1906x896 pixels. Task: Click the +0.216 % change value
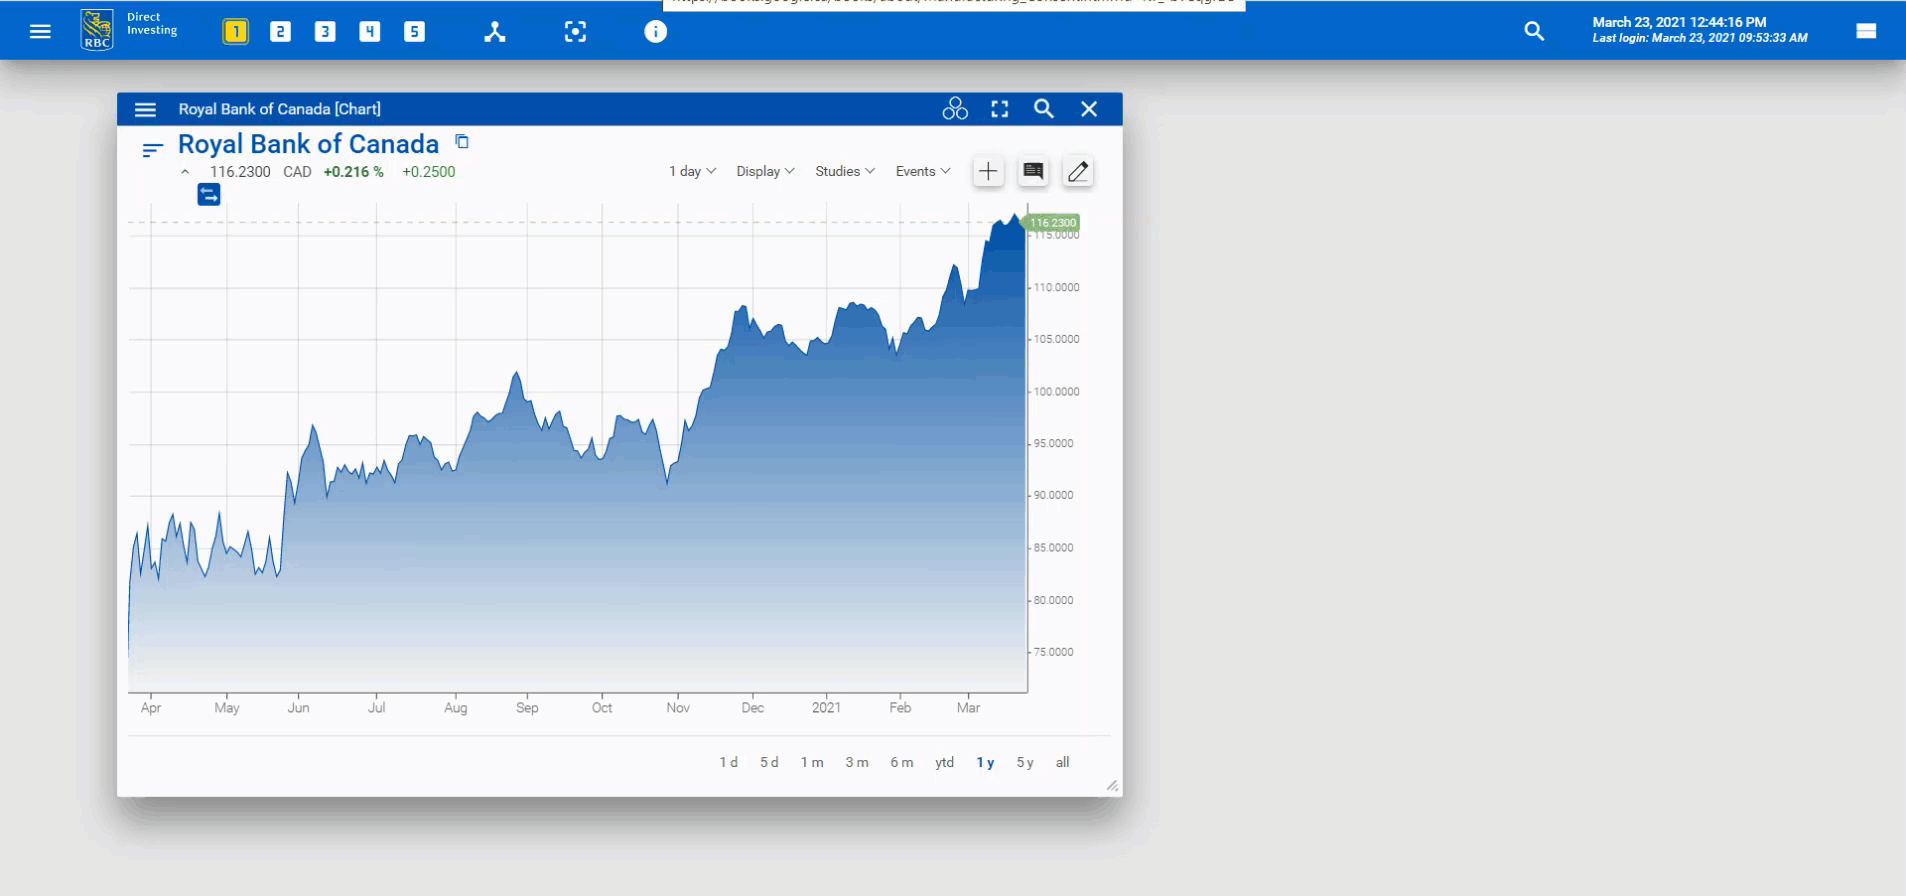[x=354, y=172]
